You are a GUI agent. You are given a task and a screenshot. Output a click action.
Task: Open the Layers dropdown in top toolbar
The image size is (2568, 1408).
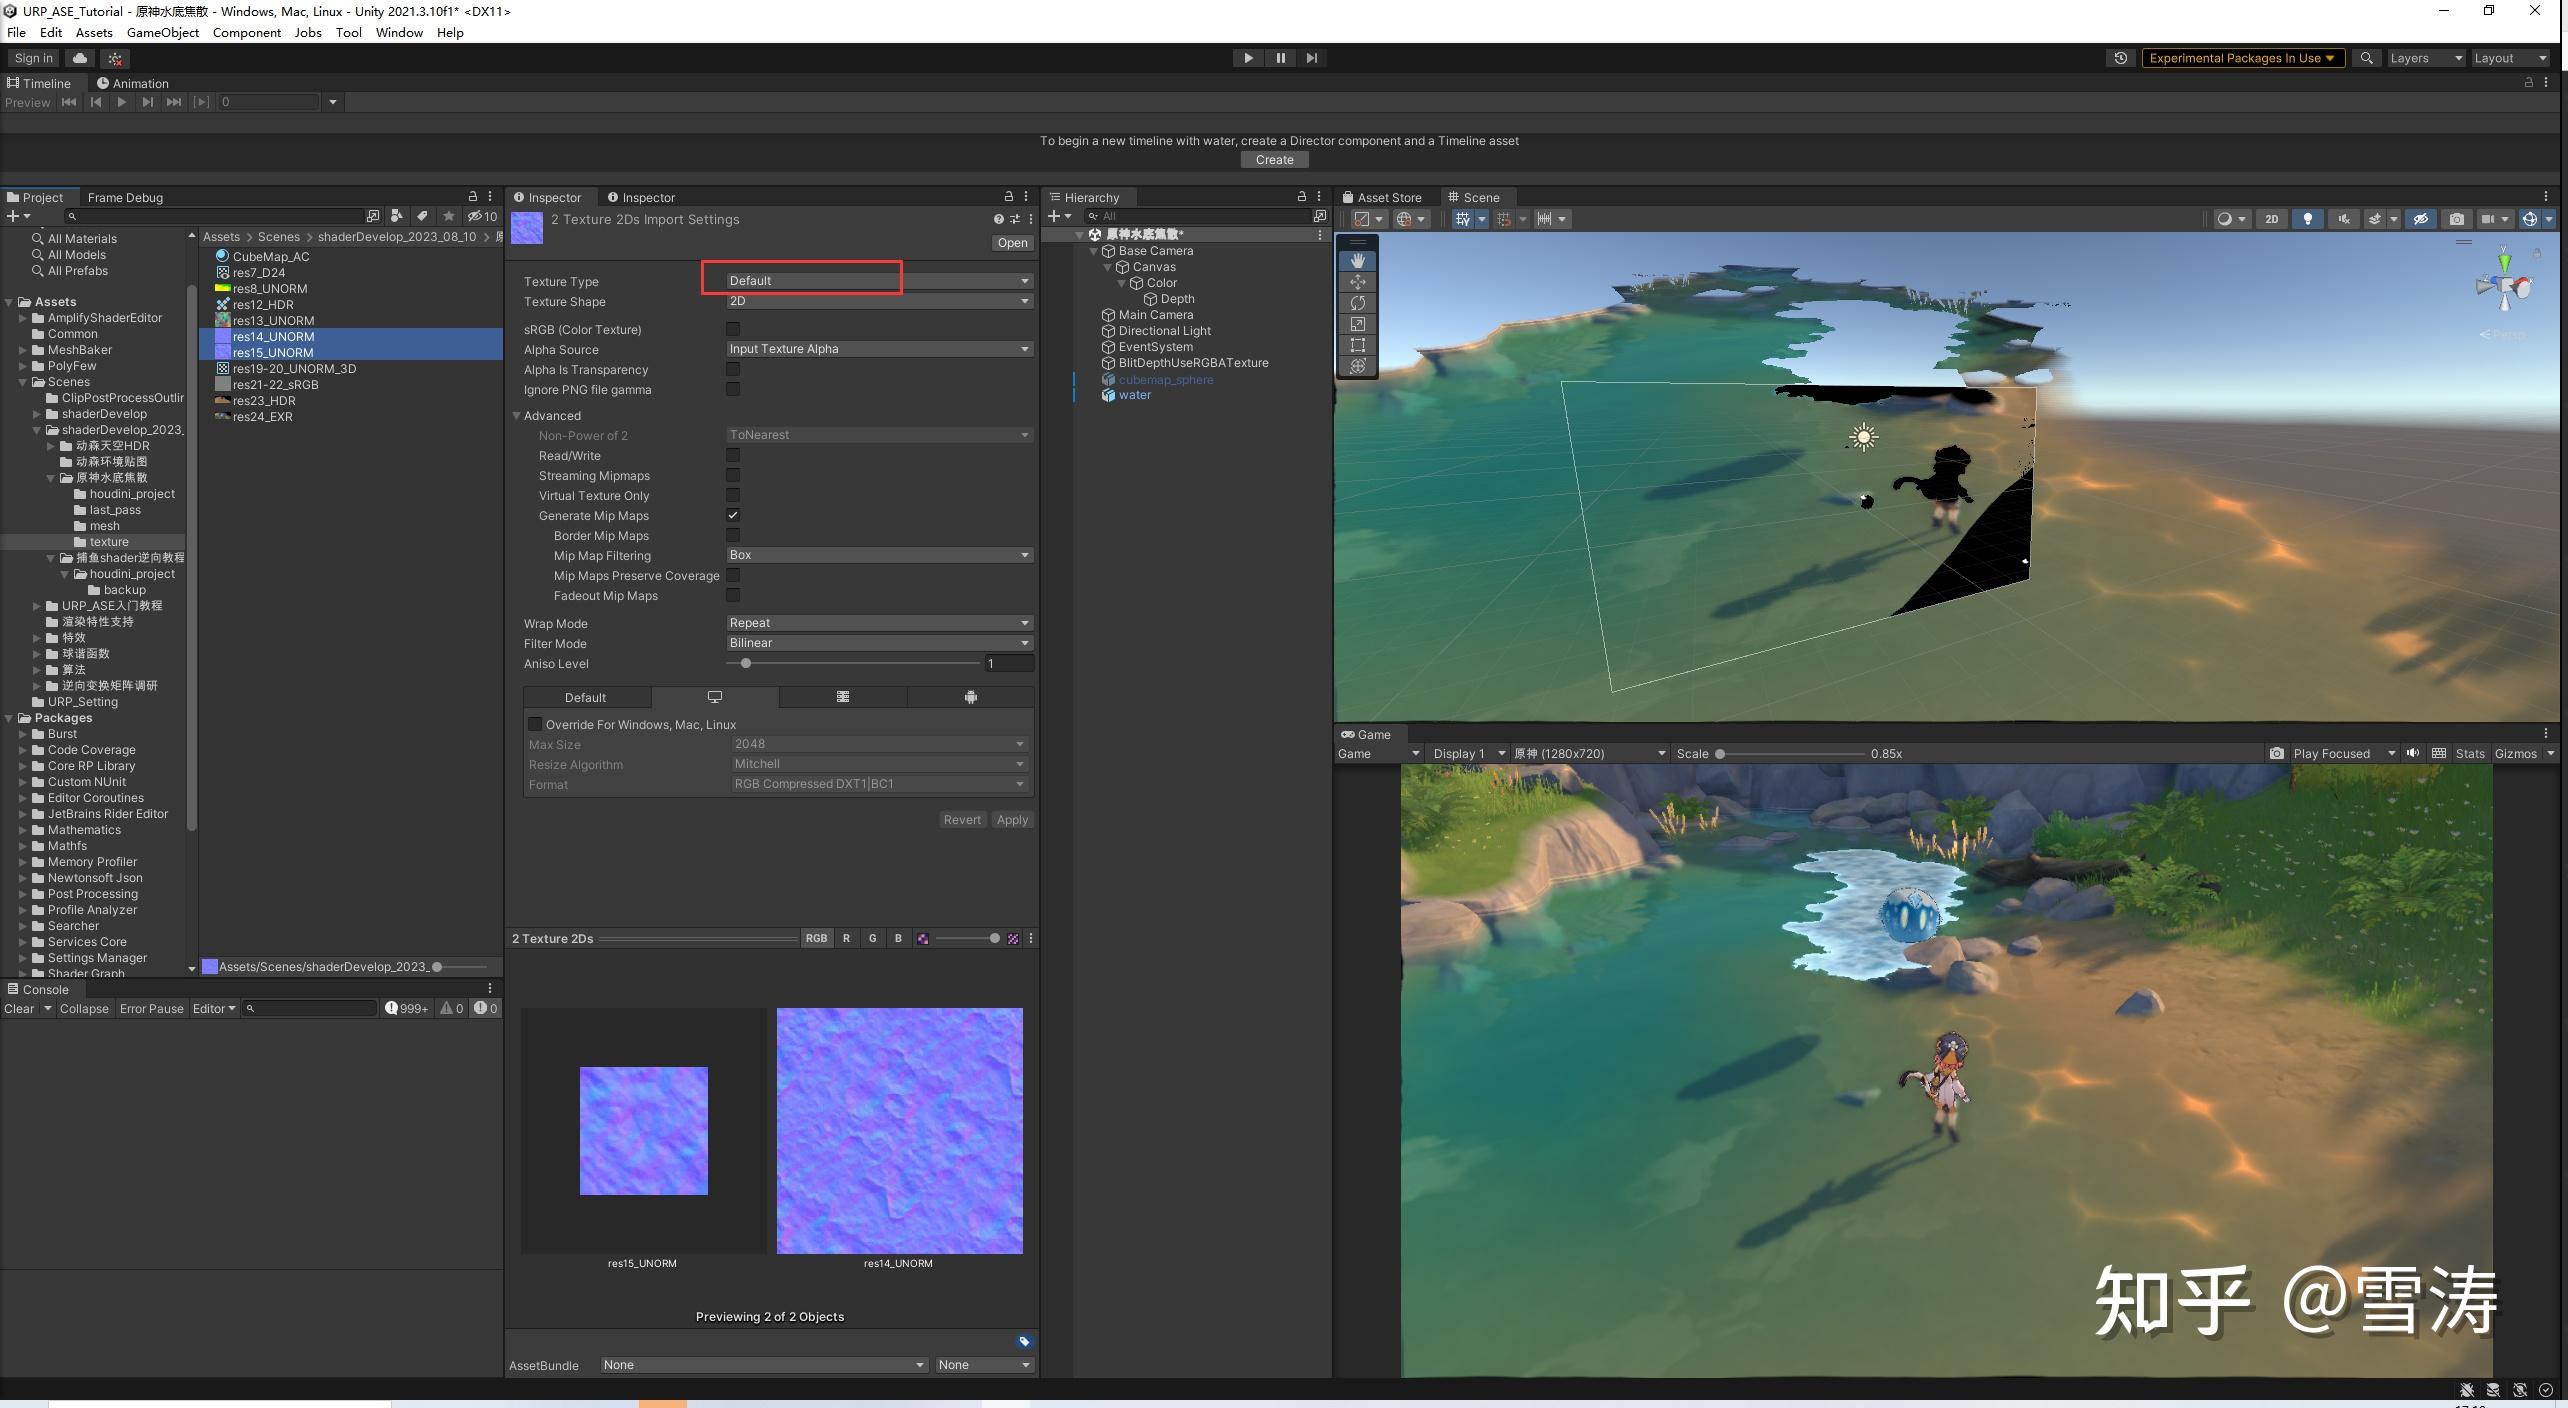click(x=2425, y=58)
